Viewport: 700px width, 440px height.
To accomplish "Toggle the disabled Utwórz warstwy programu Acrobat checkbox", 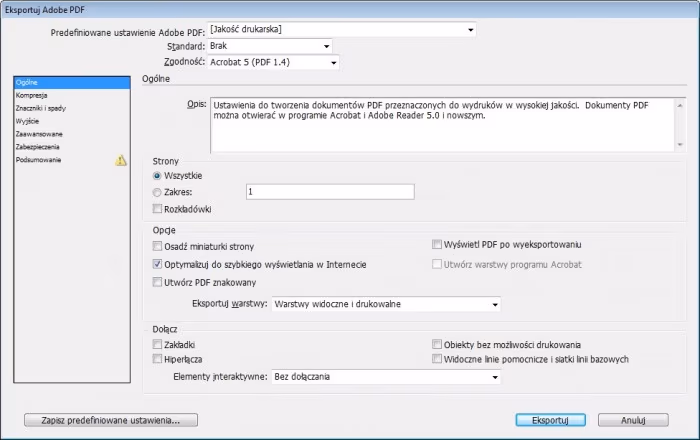I will (437, 264).
